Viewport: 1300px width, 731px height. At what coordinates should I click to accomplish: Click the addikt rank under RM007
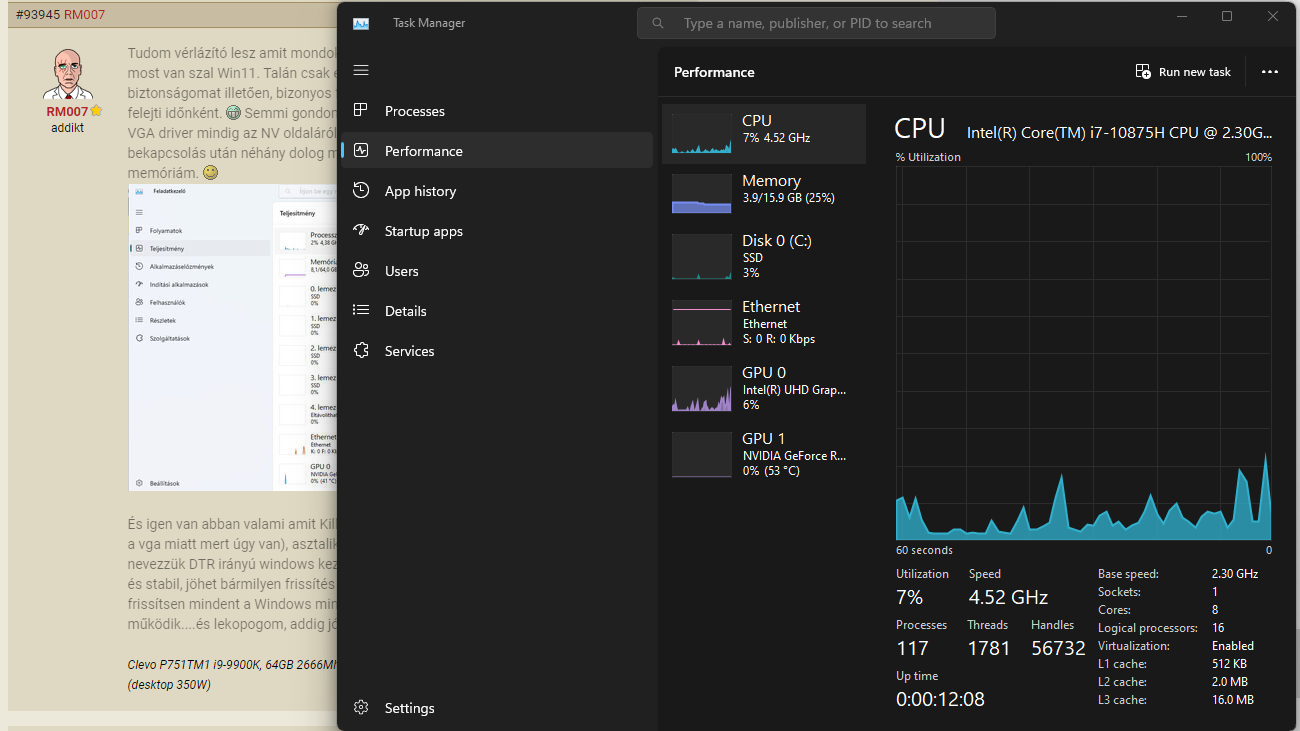67,128
